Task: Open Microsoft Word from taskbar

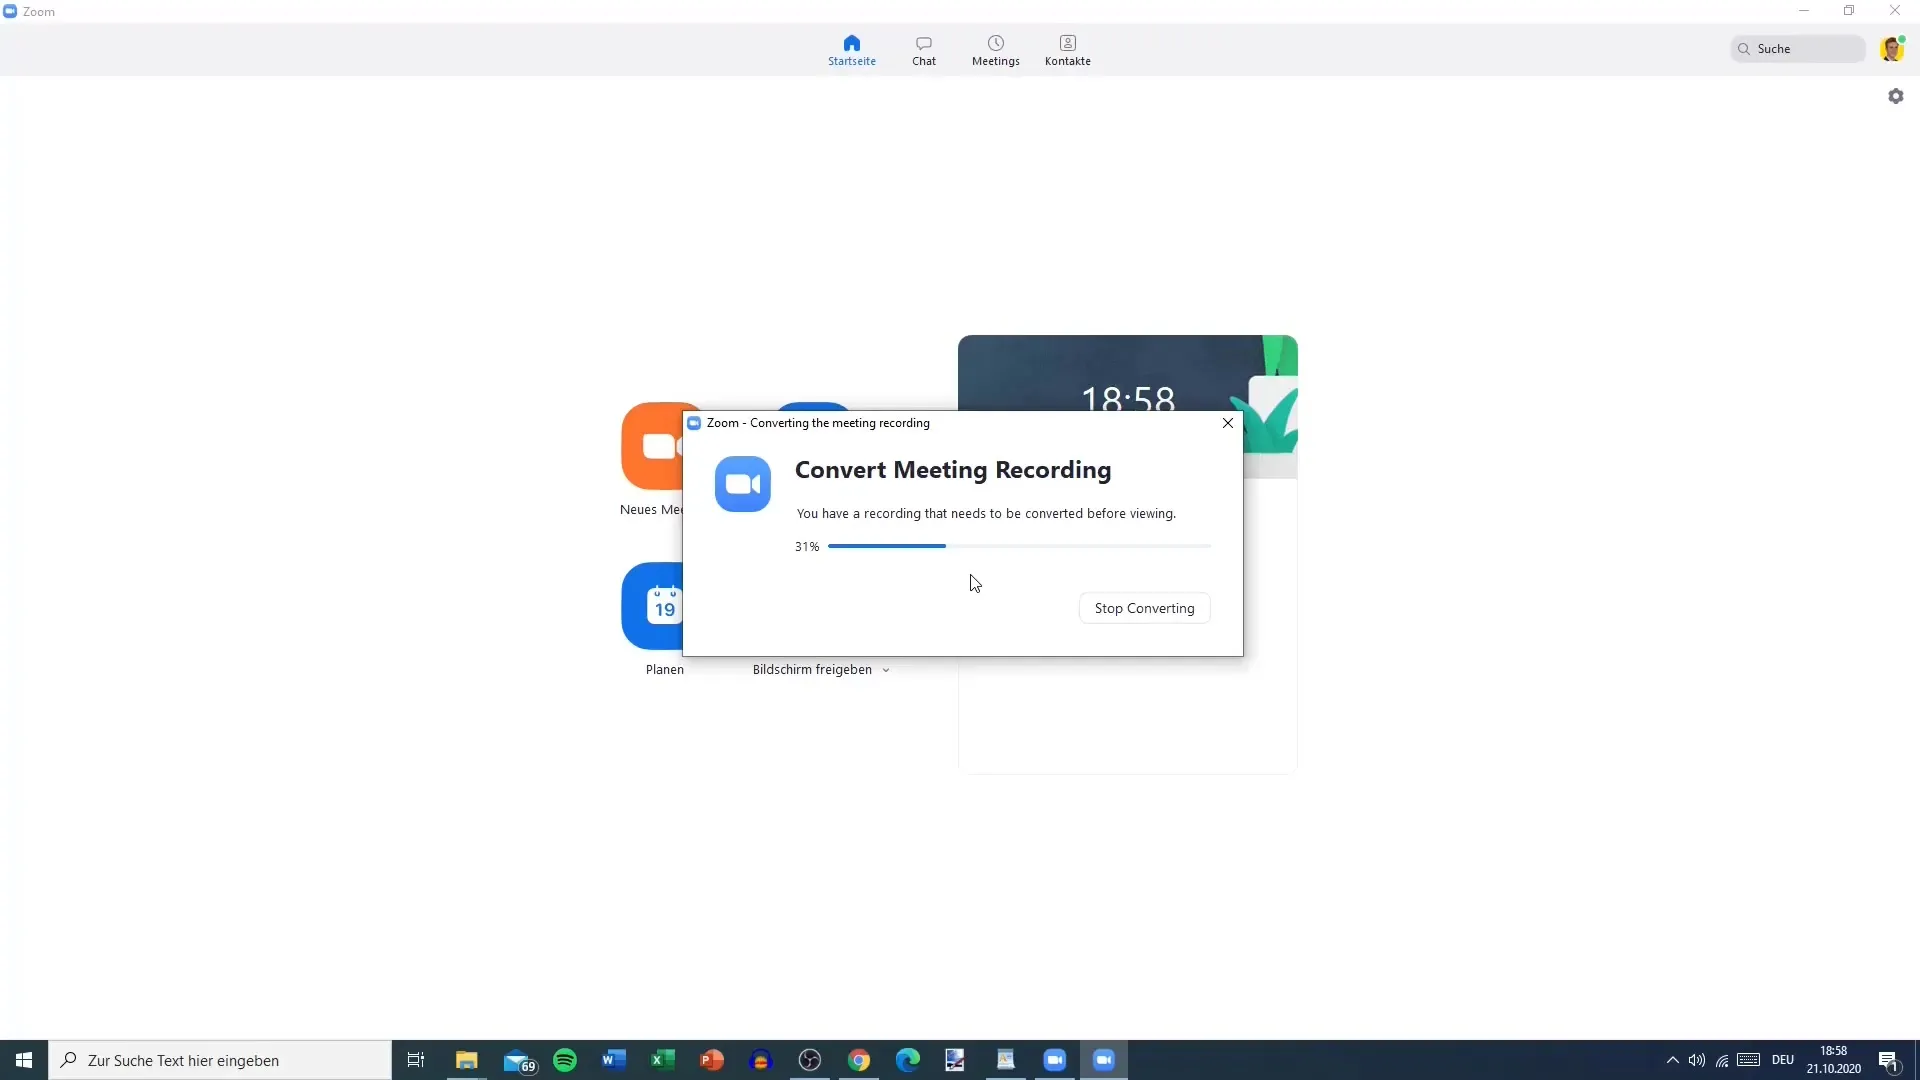Action: pyautogui.click(x=613, y=1060)
